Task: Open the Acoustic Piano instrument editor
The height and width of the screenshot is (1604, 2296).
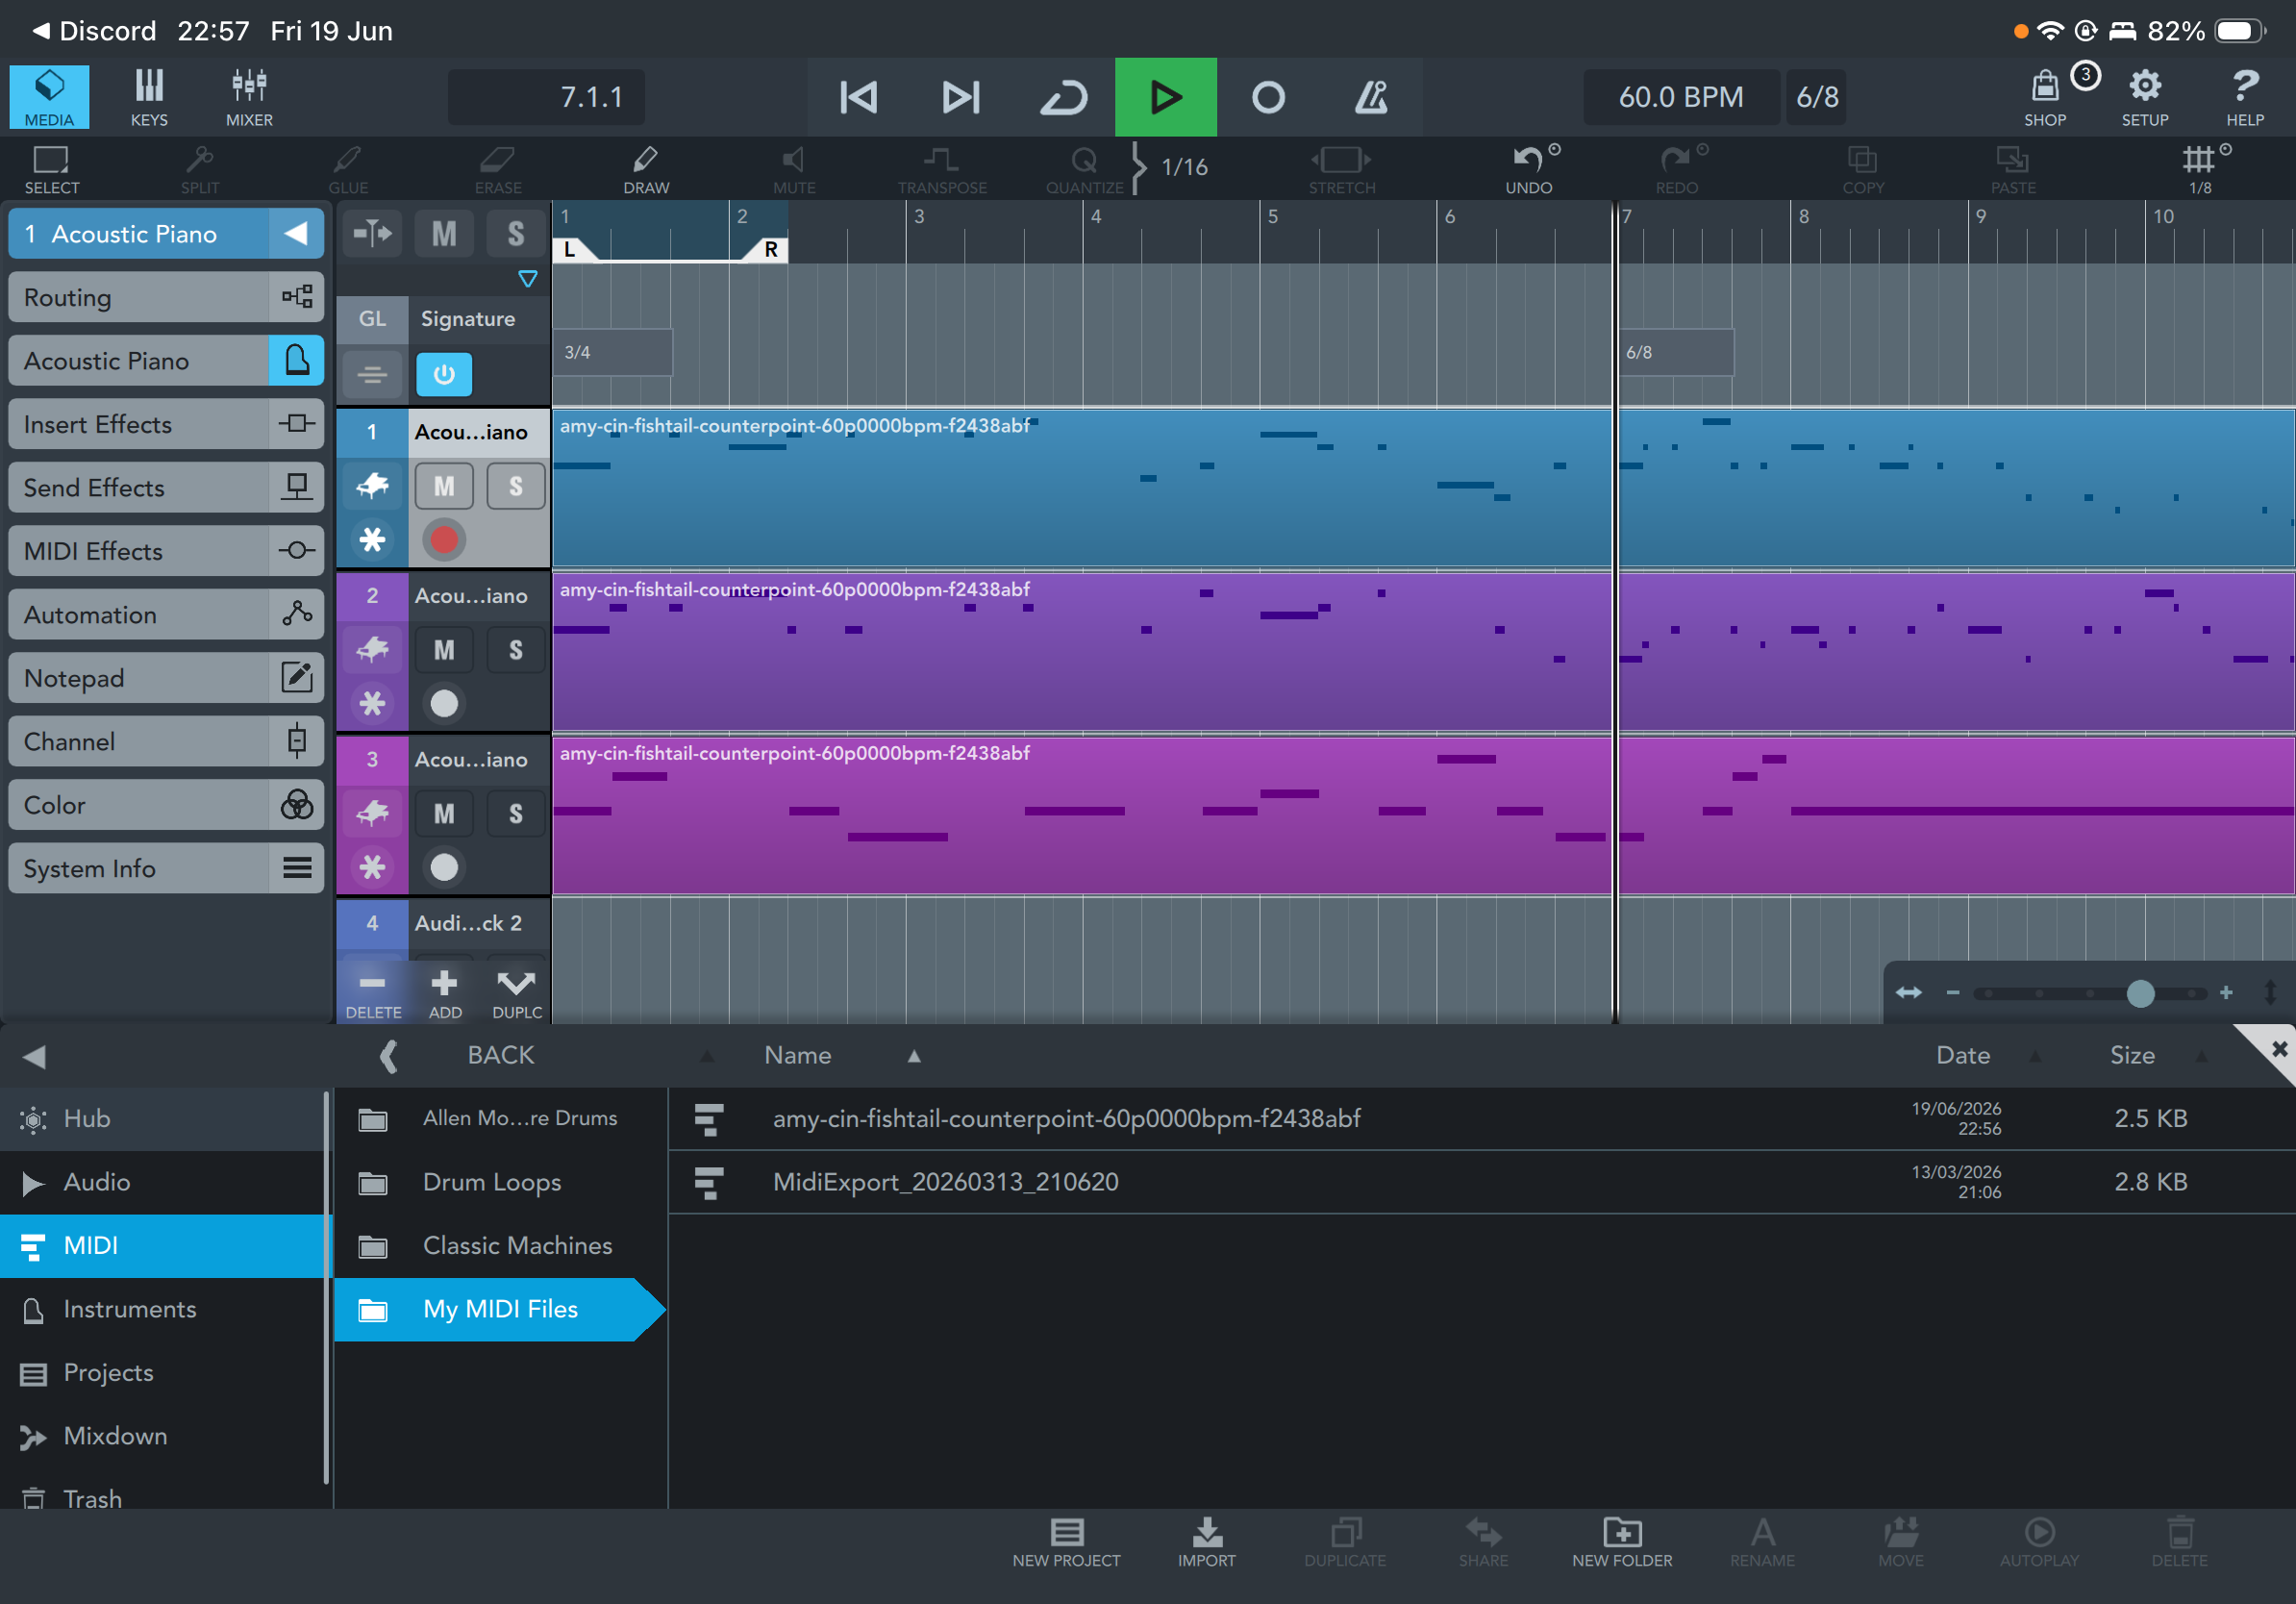Action: (x=296, y=360)
